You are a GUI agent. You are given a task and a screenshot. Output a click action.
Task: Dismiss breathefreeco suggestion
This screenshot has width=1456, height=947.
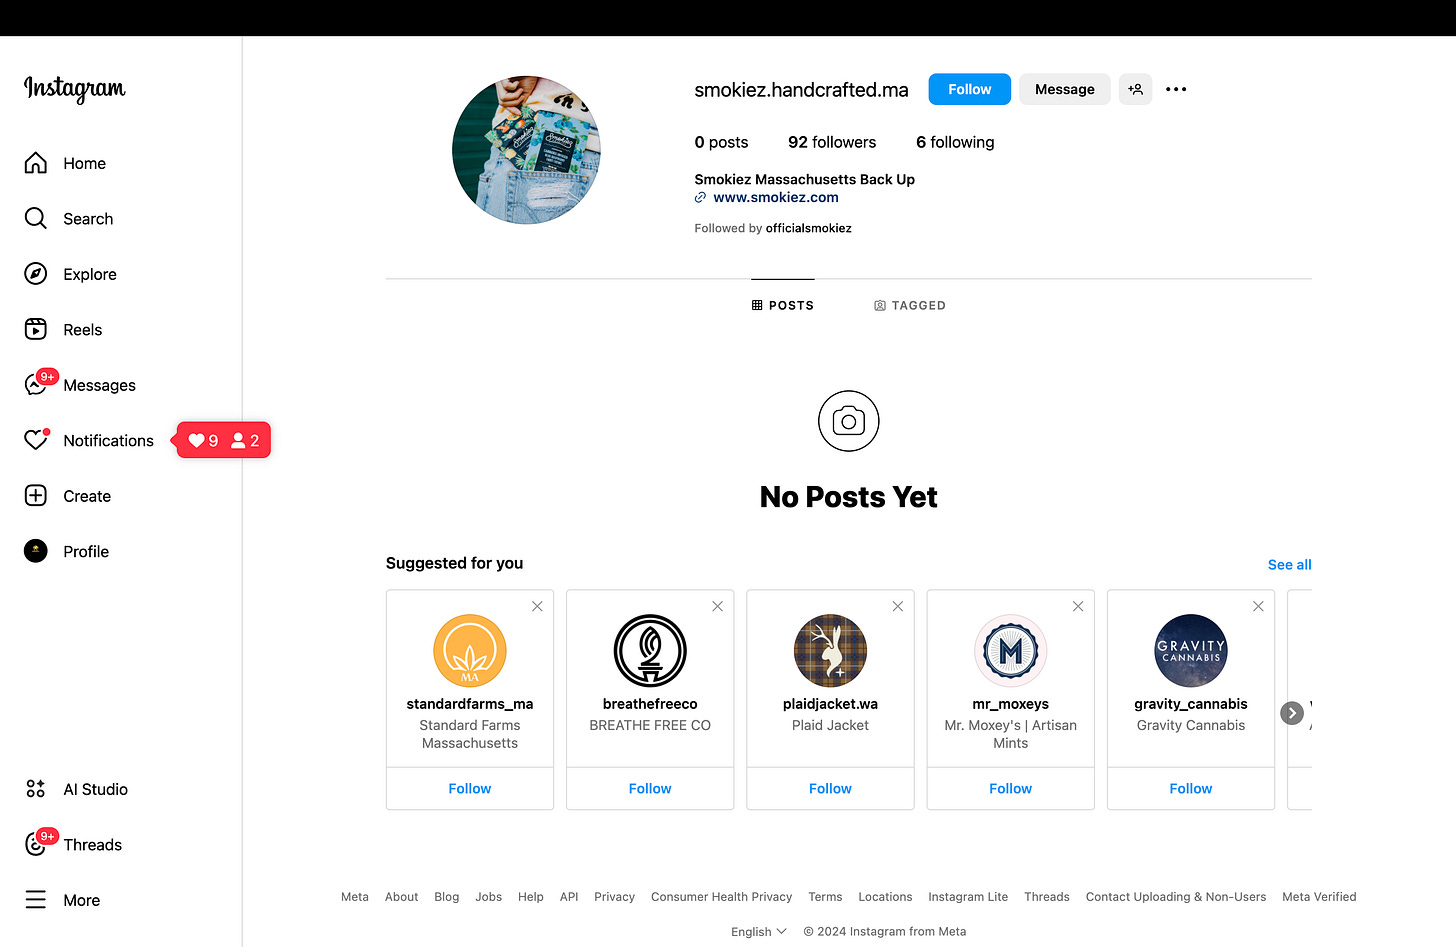[x=717, y=606]
